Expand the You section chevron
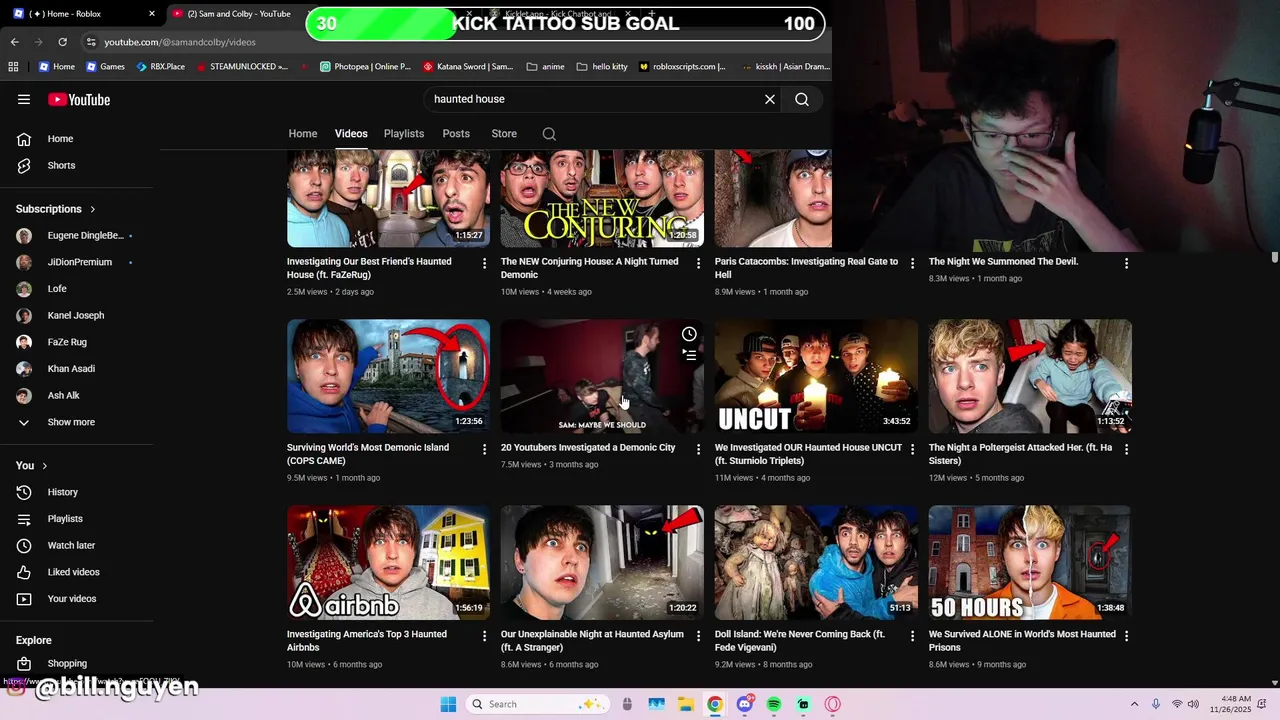This screenshot has height=720, width=1280. [44, 466]
